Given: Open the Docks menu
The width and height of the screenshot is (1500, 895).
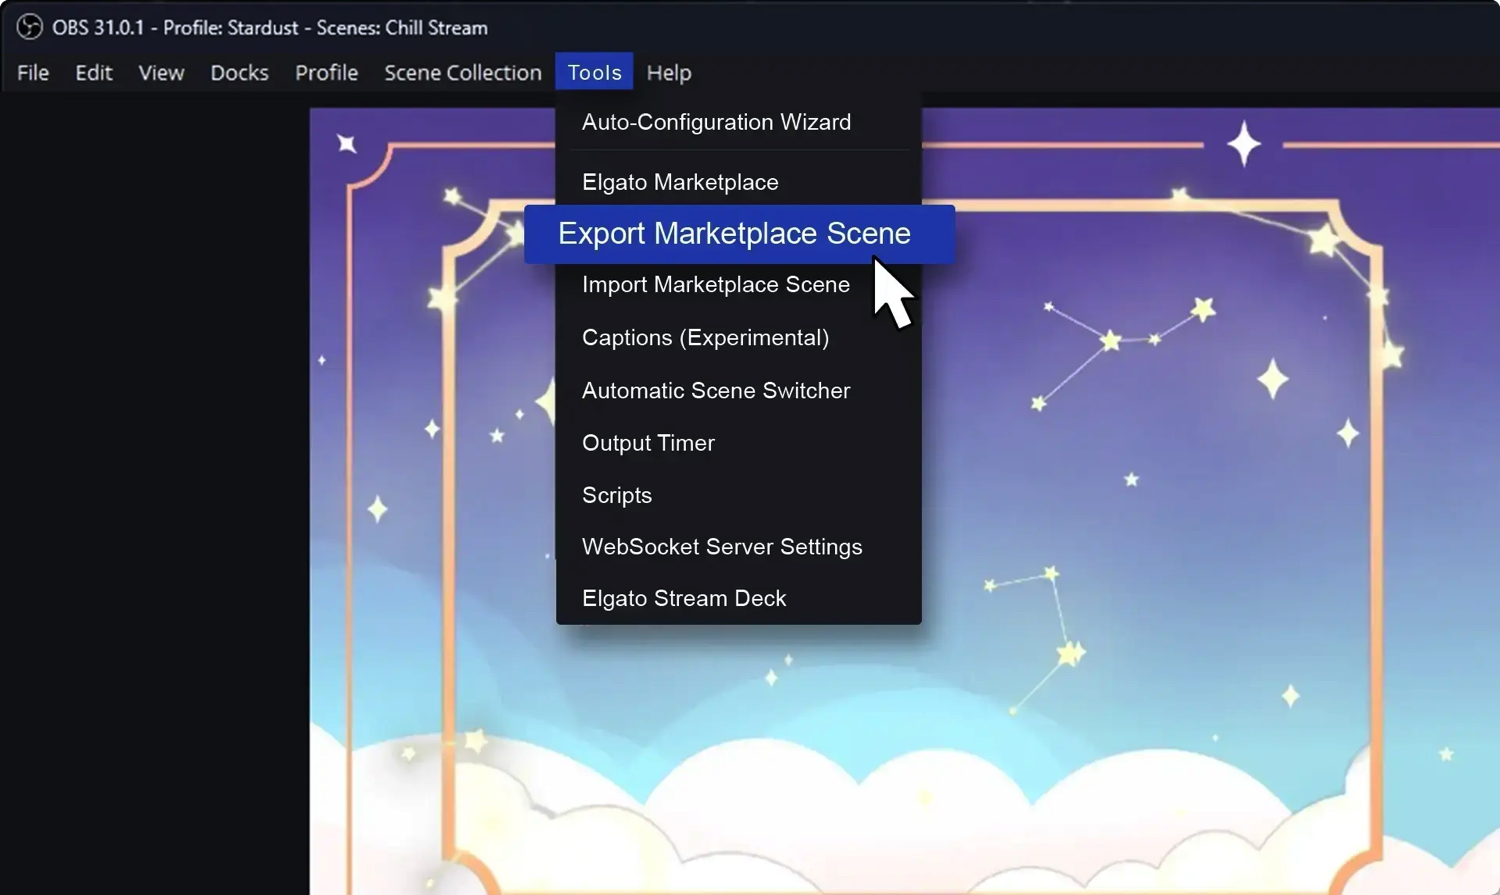Looking at the screenshot, I should pos(239,72).
